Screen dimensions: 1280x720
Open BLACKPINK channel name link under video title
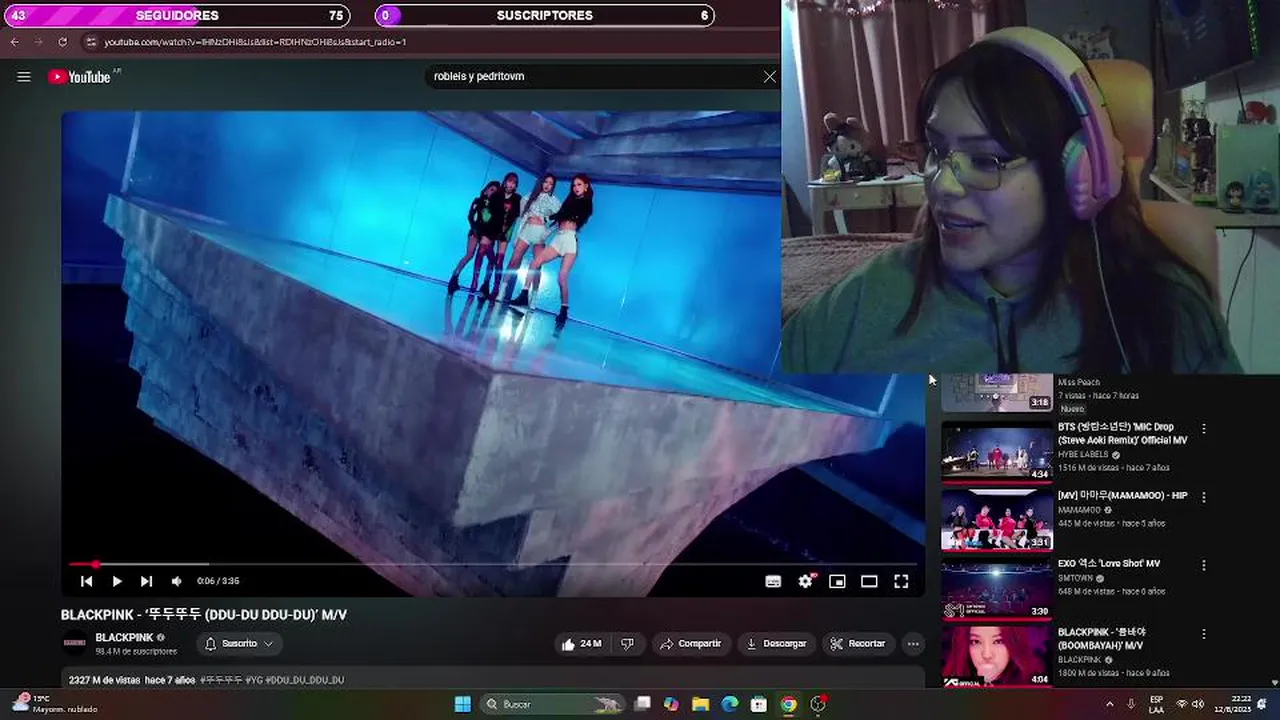pyautogui.click(x=124, y=638)
